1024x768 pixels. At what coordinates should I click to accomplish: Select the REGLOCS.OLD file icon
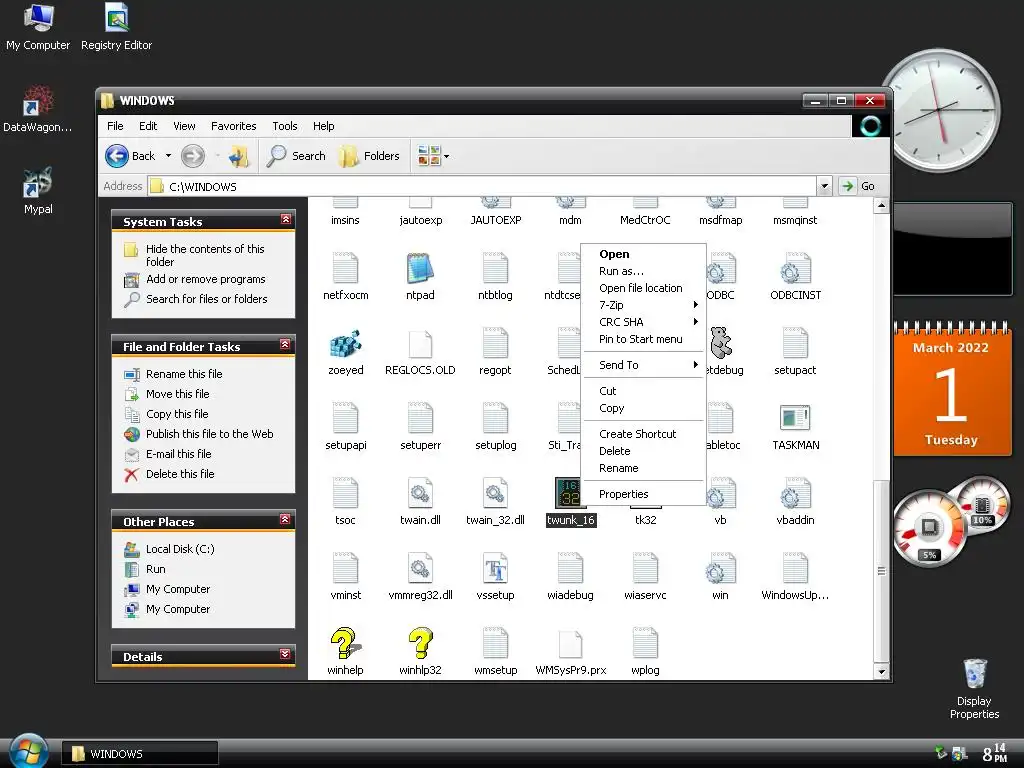[x=420, y=344]
